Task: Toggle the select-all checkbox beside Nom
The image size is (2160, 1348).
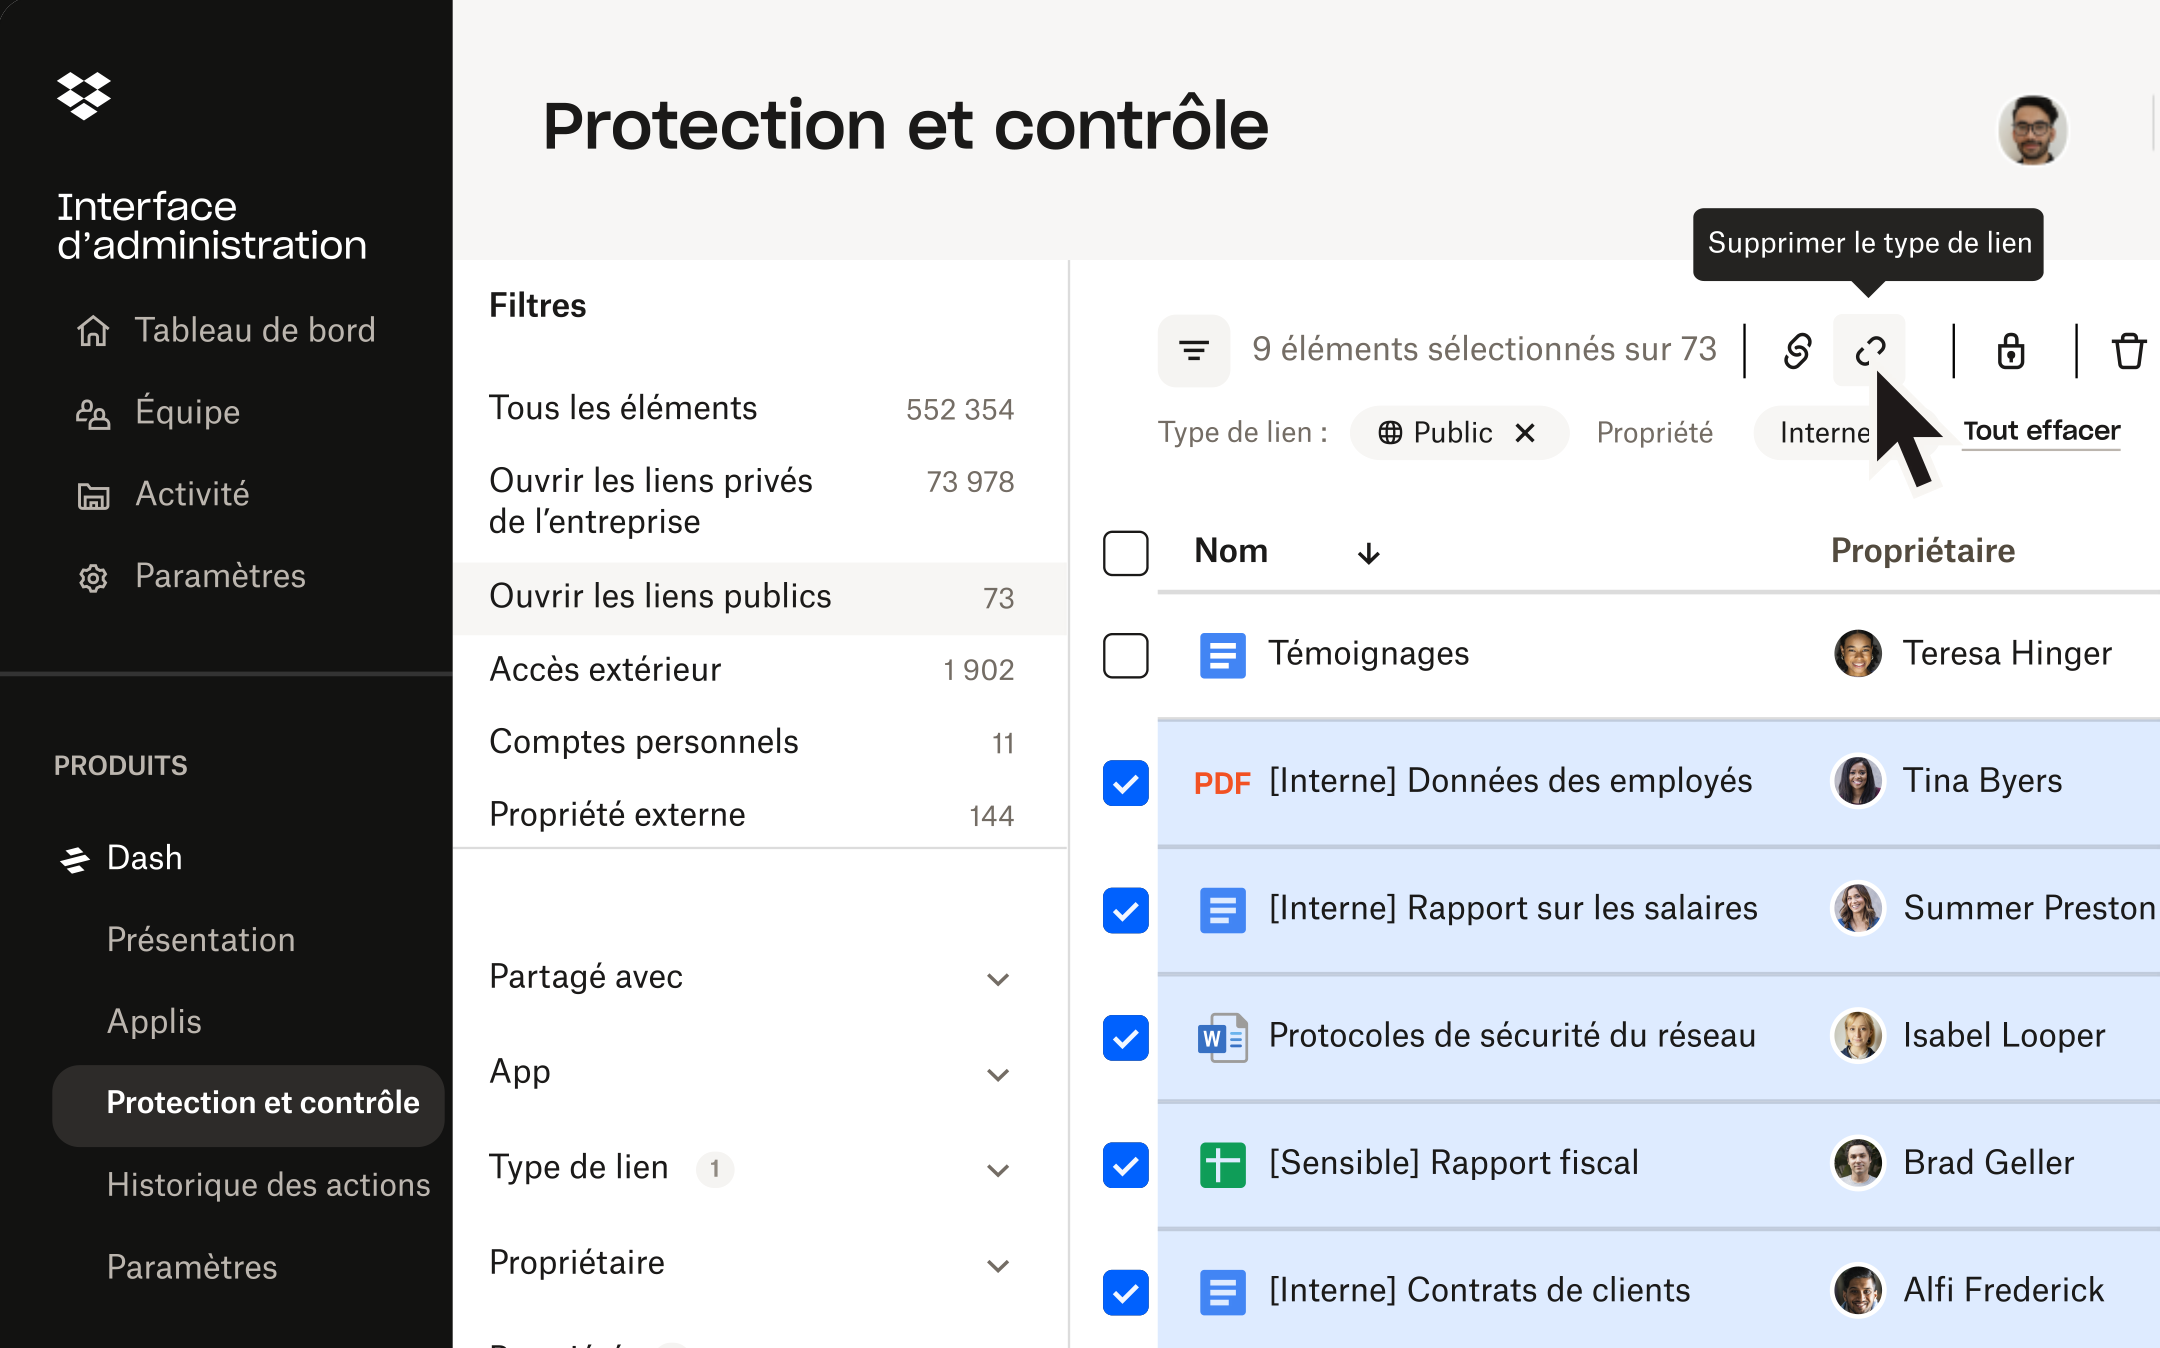Action: 1125,553
